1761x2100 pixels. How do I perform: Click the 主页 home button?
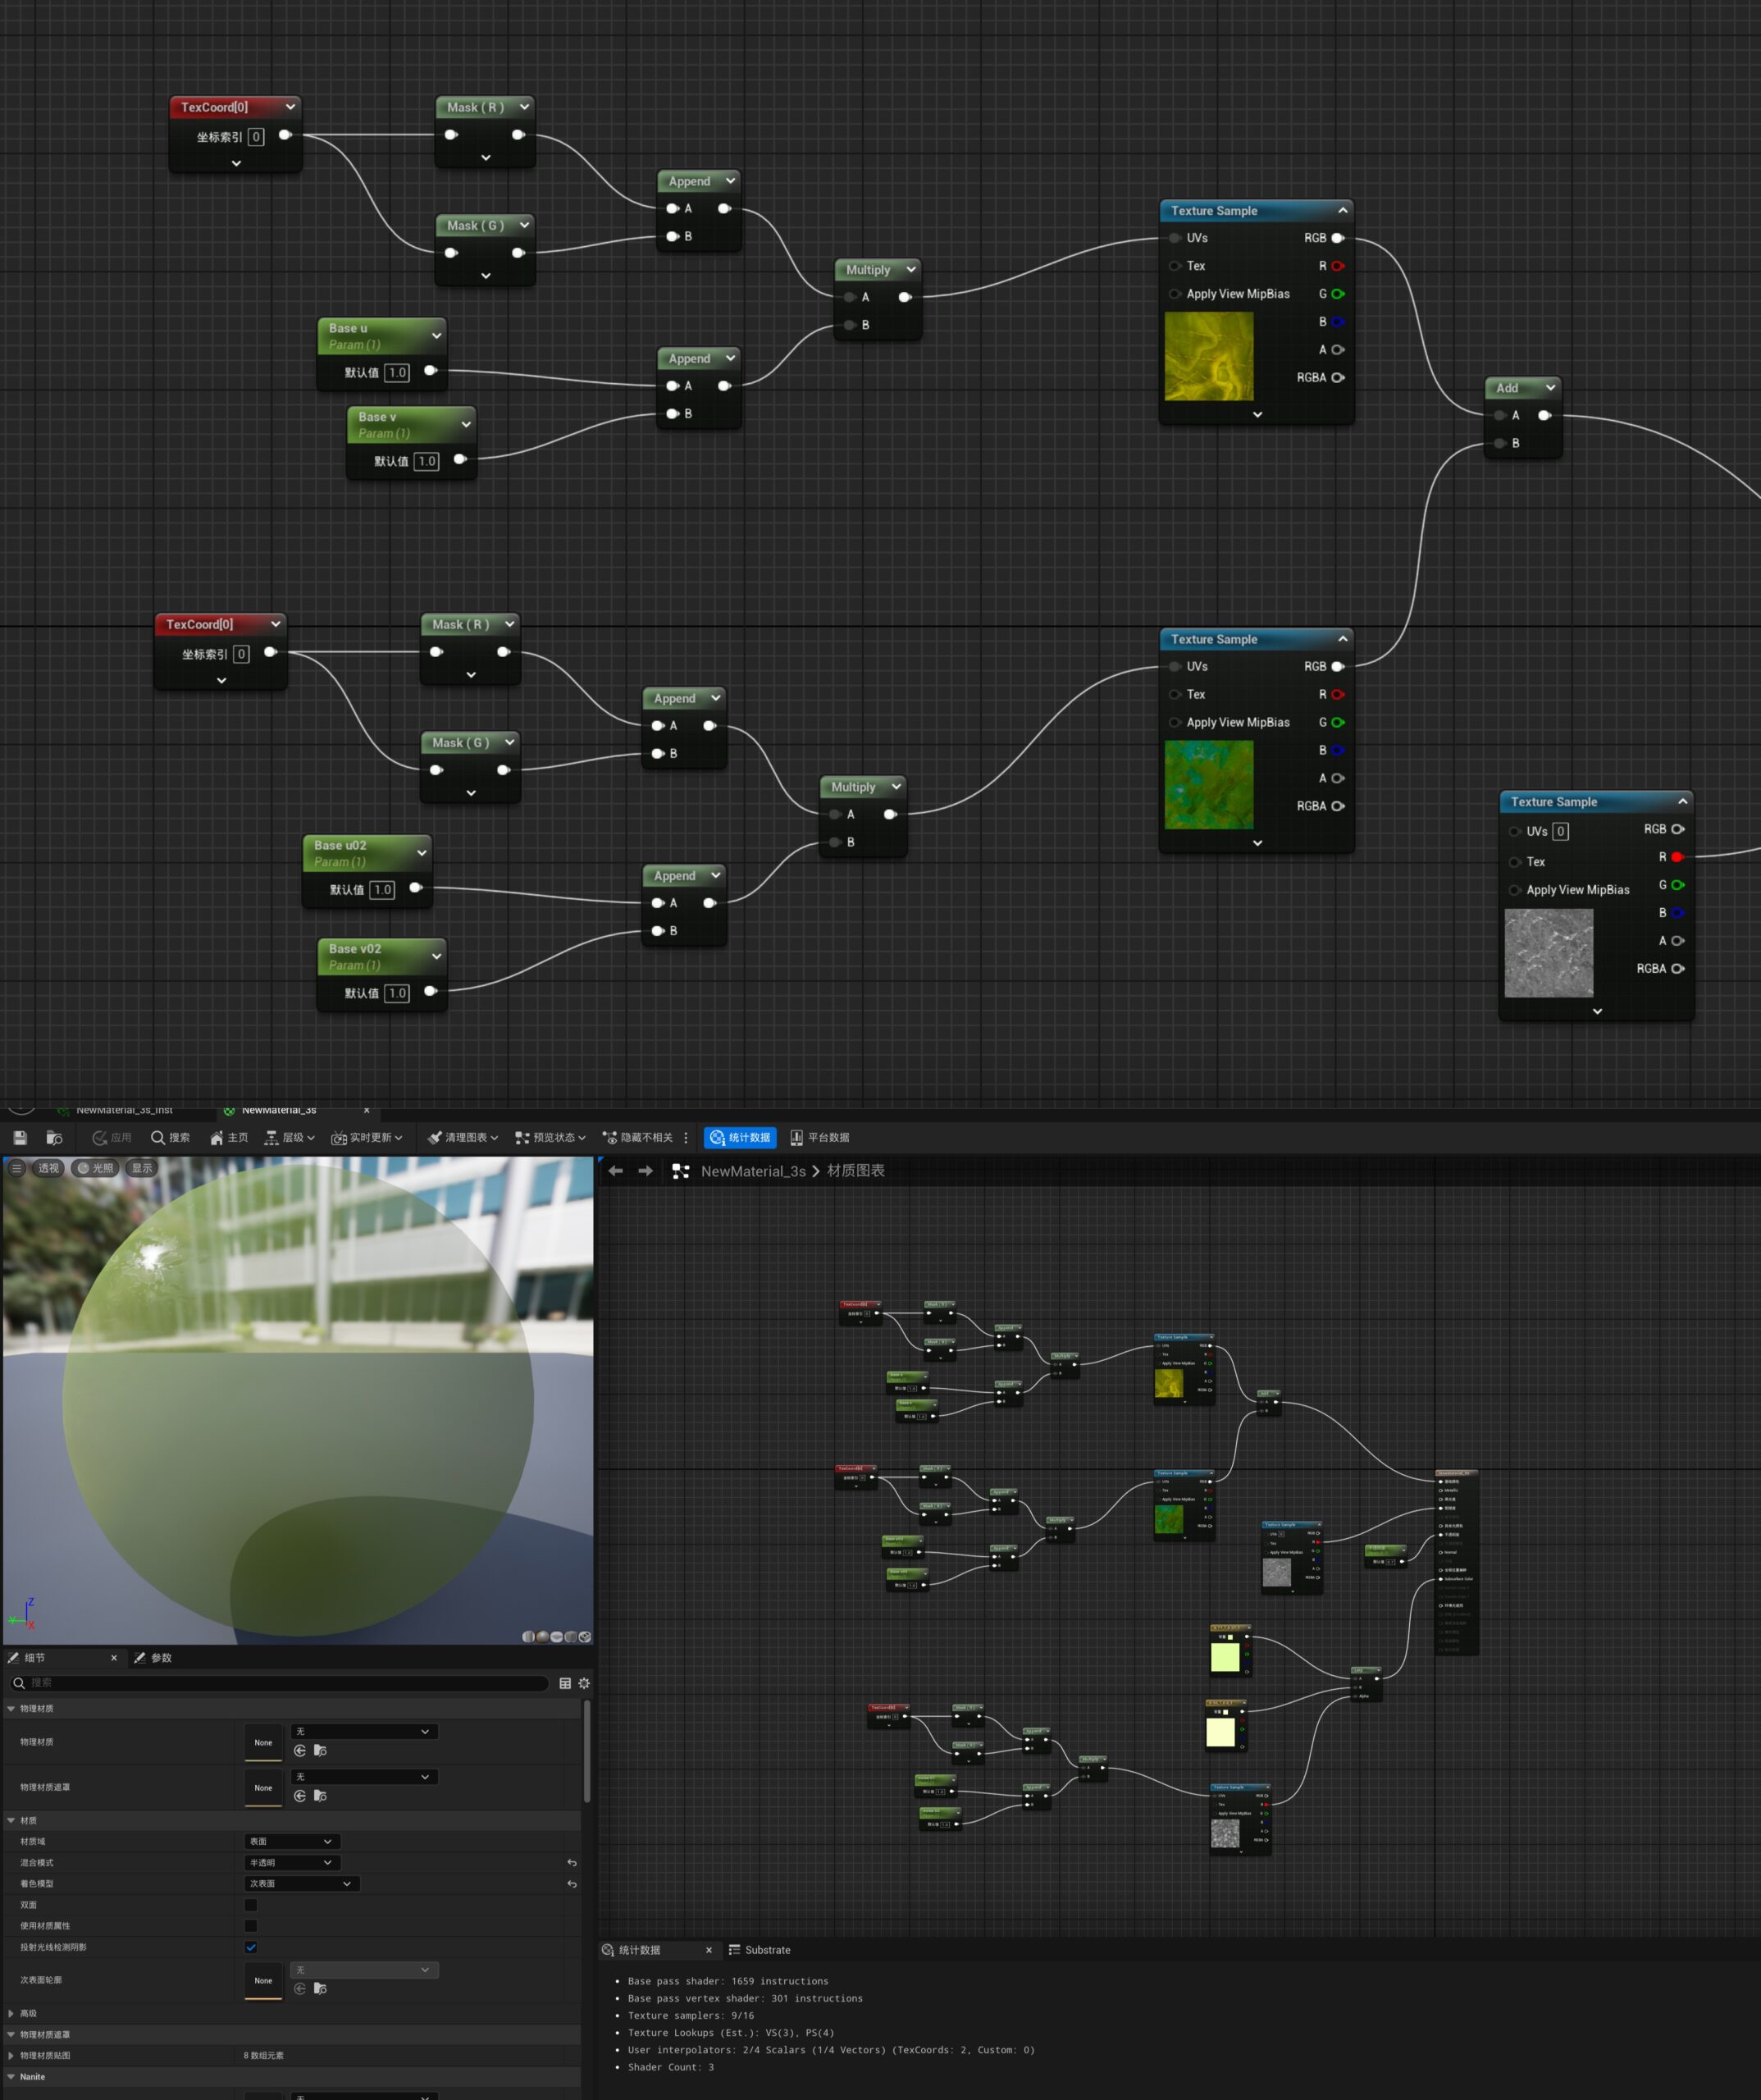pyautogui.click(x=228, y=1137)
